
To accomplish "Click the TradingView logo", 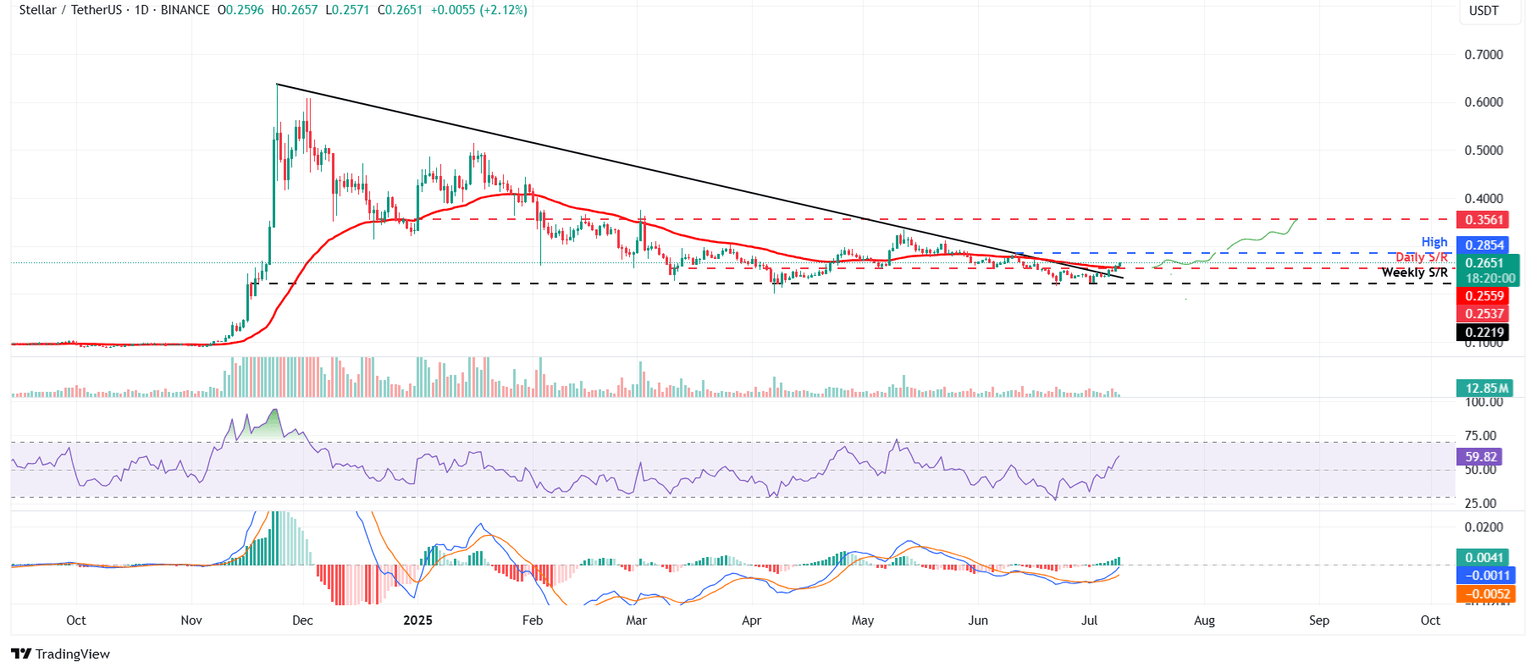I will [60, 654].
